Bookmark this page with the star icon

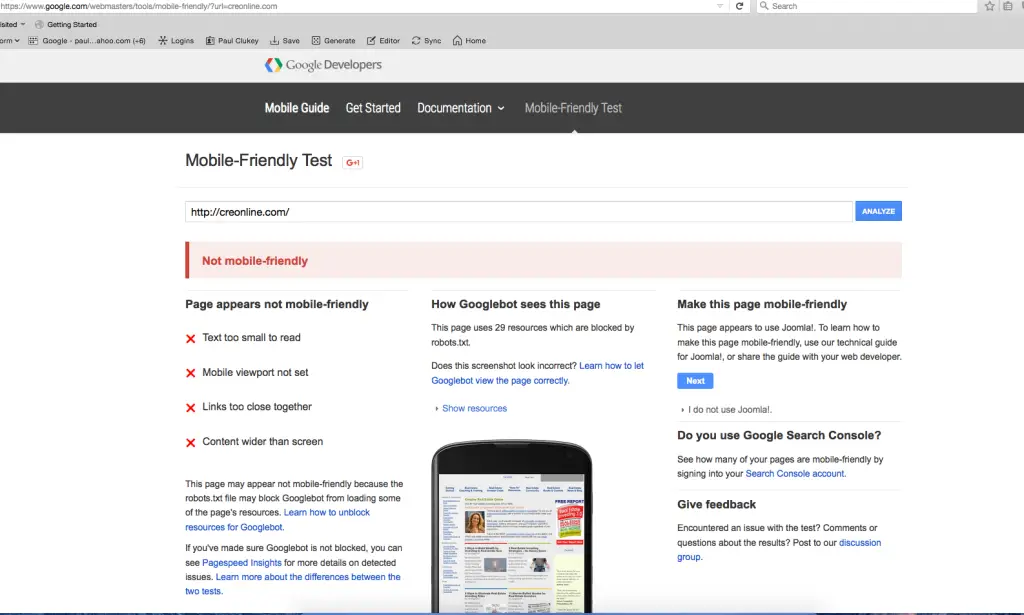[989, 6]
